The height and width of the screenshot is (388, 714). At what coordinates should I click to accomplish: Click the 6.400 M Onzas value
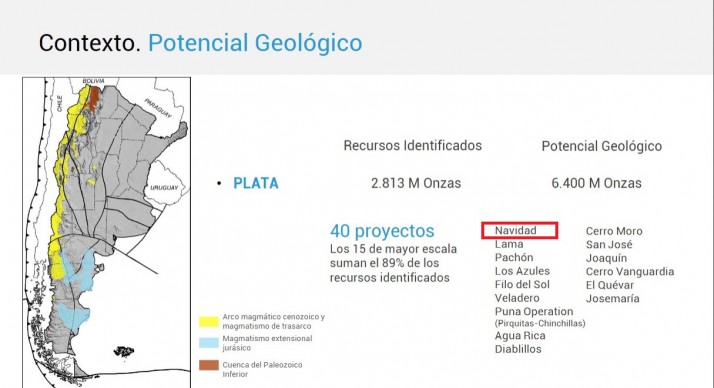pos(596,183)
